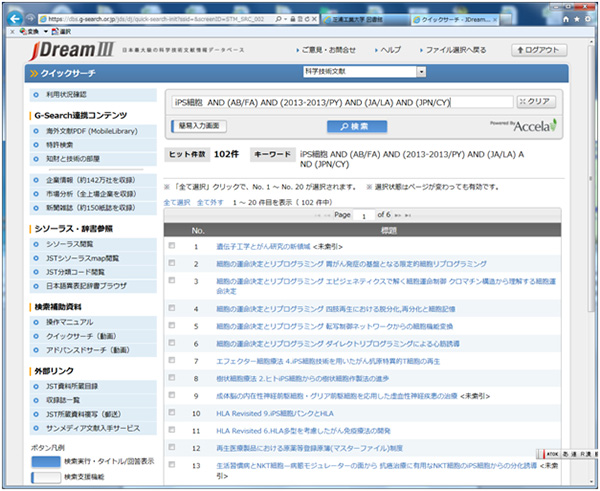Click the 全て外す link
This screenshot has height=491, width=600.
(x=210, y=202)
